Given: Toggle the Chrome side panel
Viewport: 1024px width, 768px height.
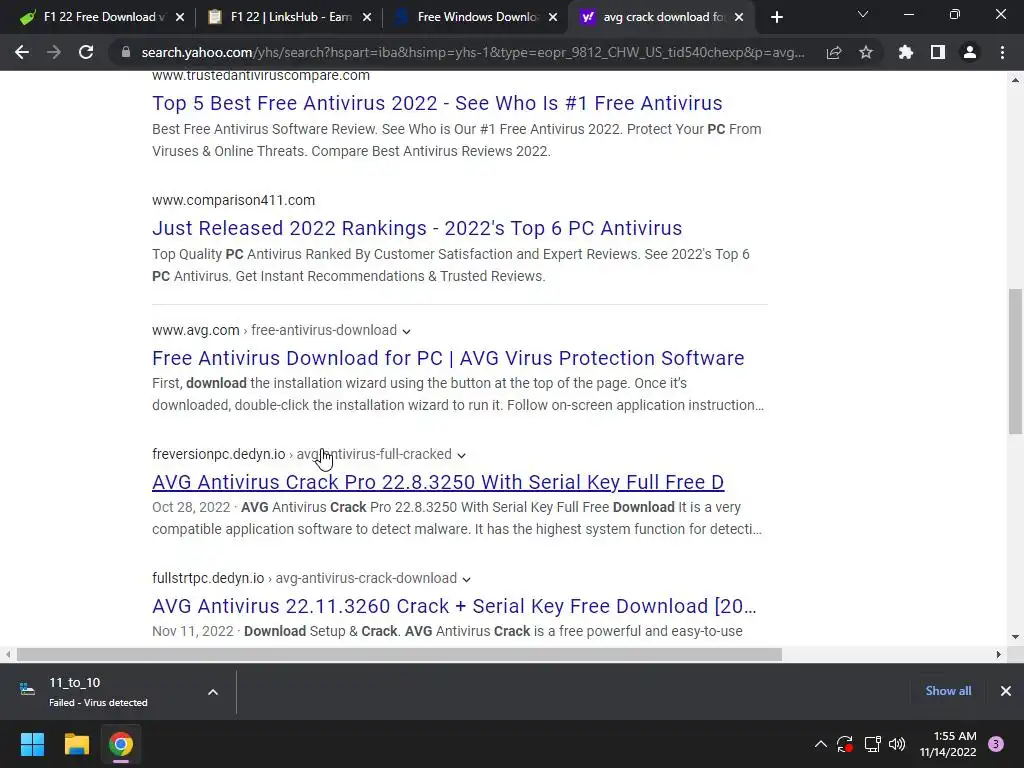Looking at the screenshot, I should [x=937, y=52].
